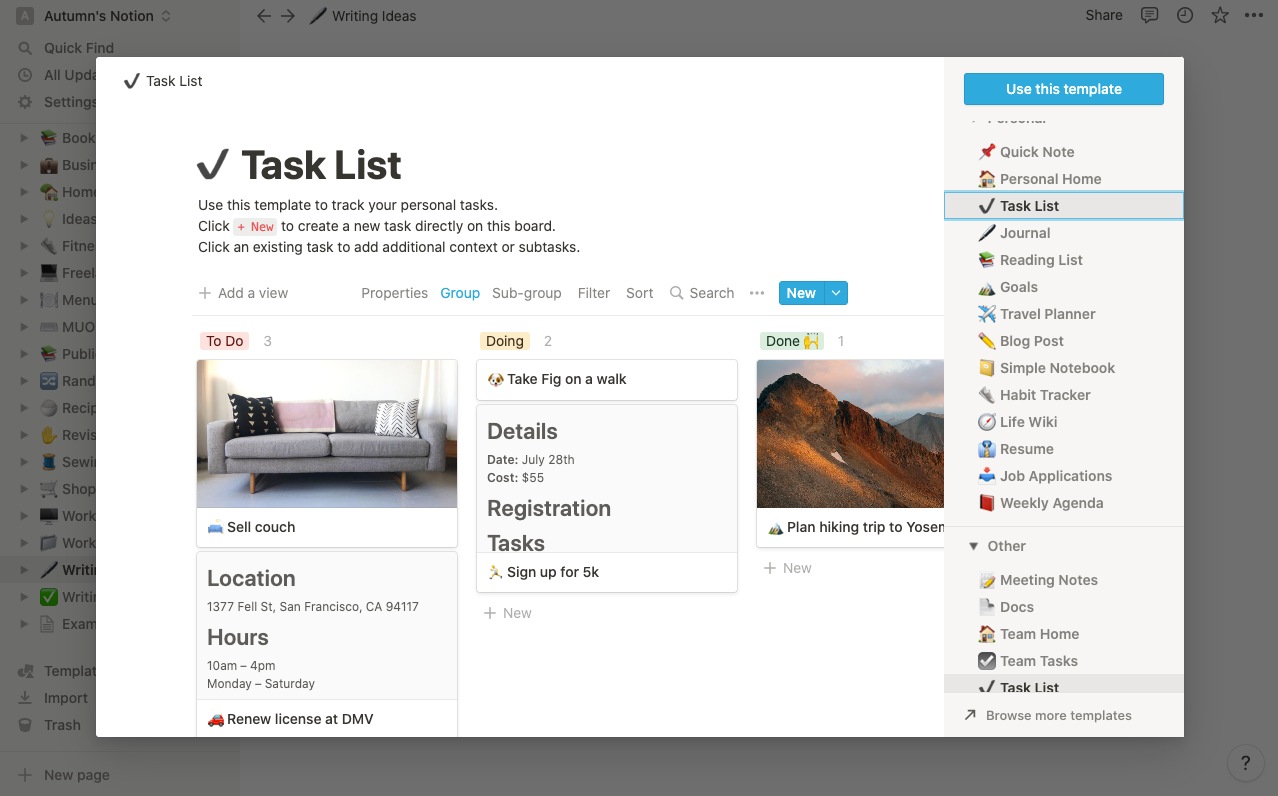
Task: Expand the MUO page in the sidebar
Action: click(24, 327)
